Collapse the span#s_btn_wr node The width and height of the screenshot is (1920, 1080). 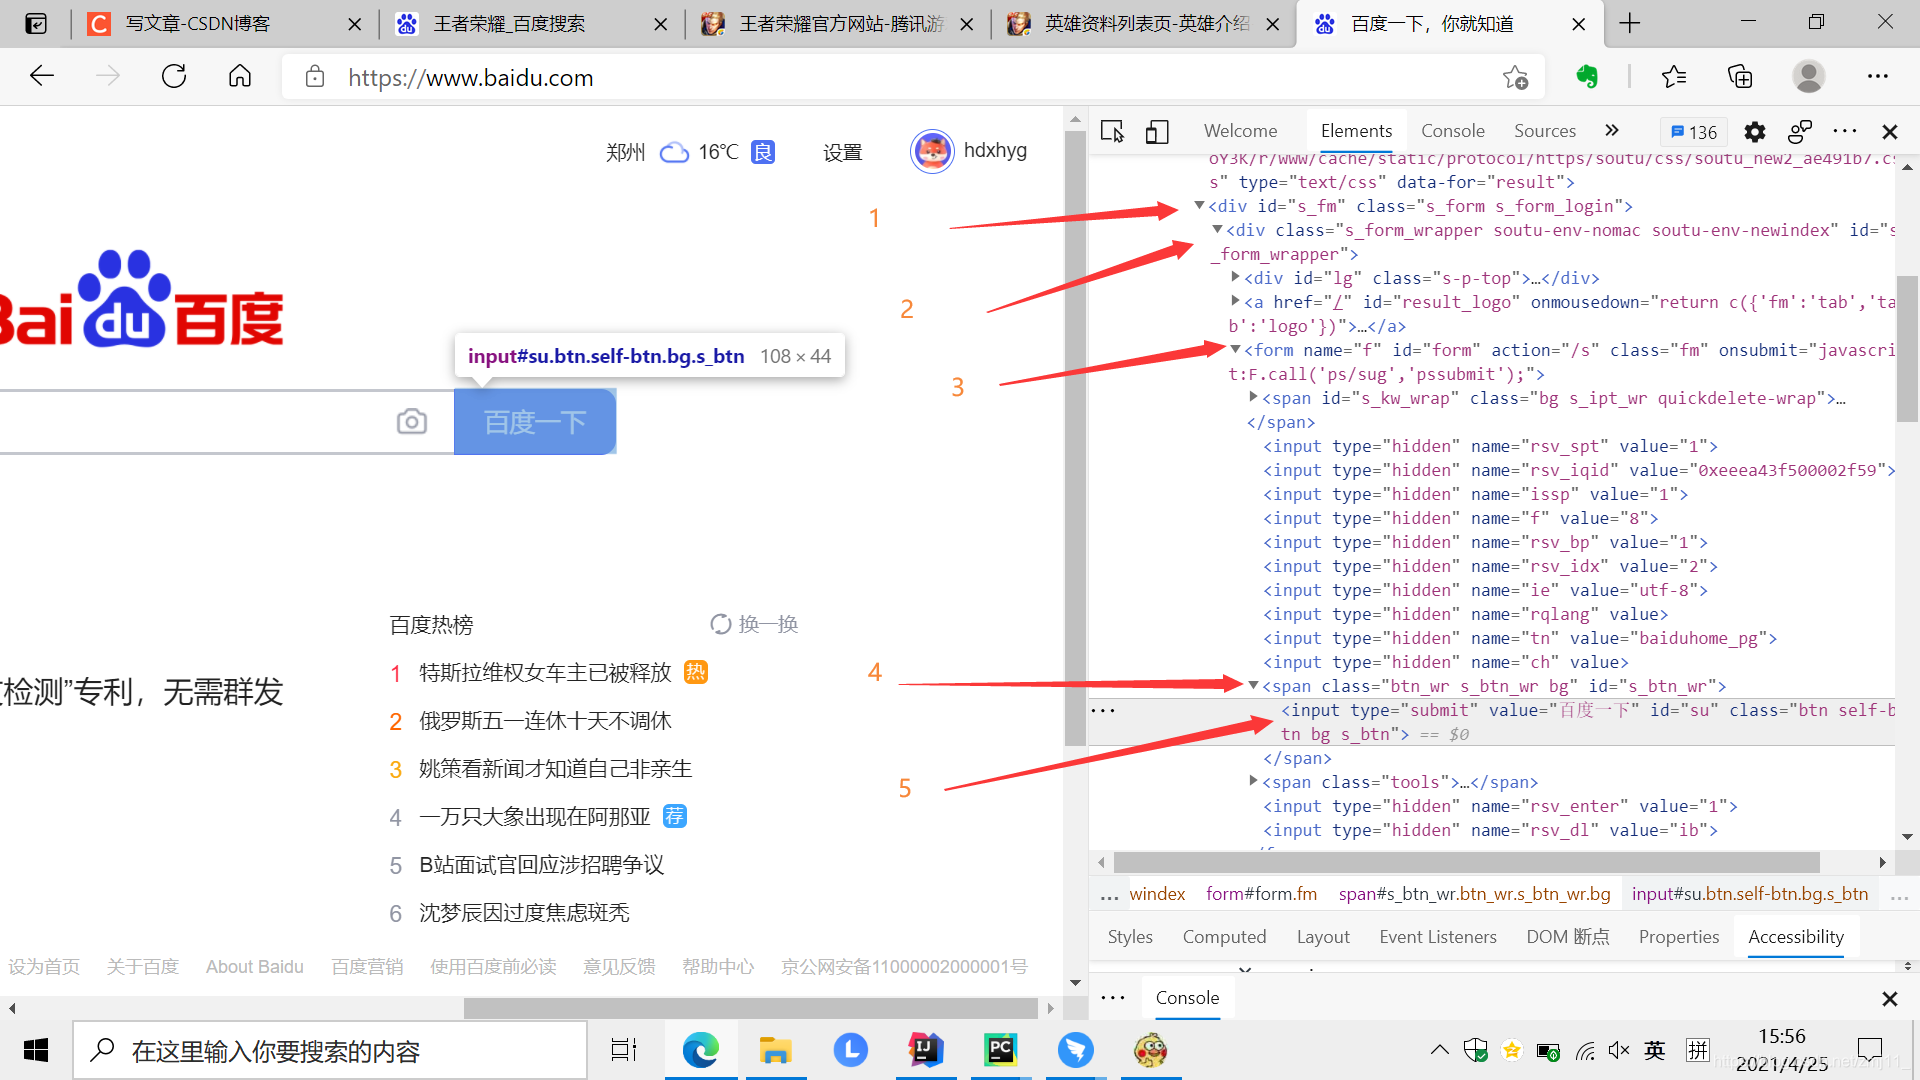click(1253, 686)
